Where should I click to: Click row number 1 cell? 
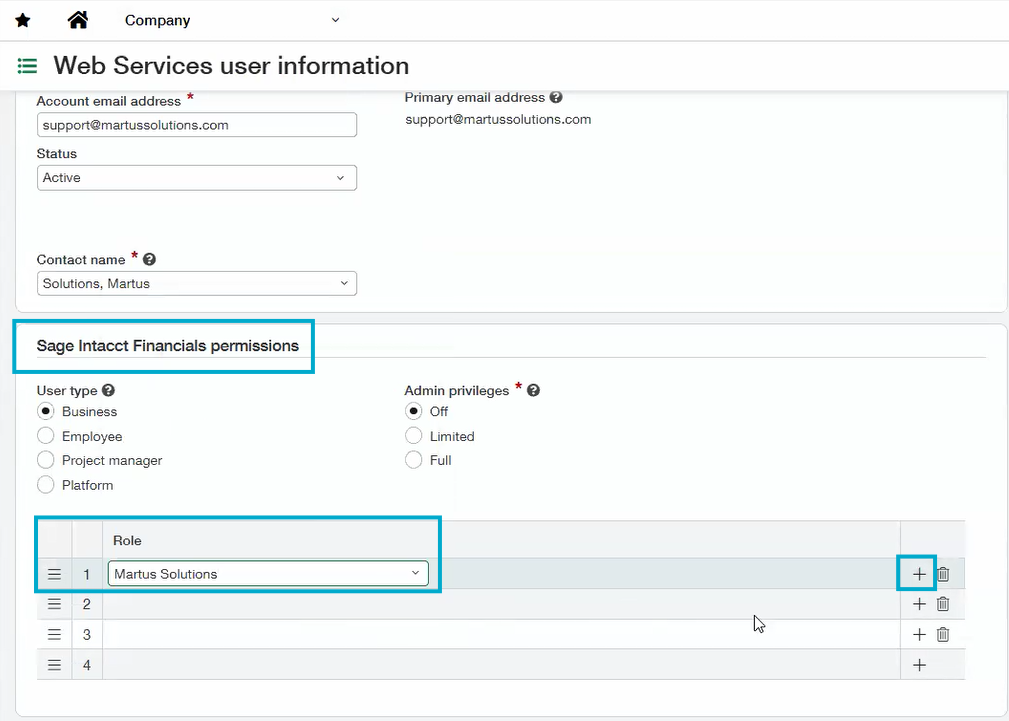[87, 574]
